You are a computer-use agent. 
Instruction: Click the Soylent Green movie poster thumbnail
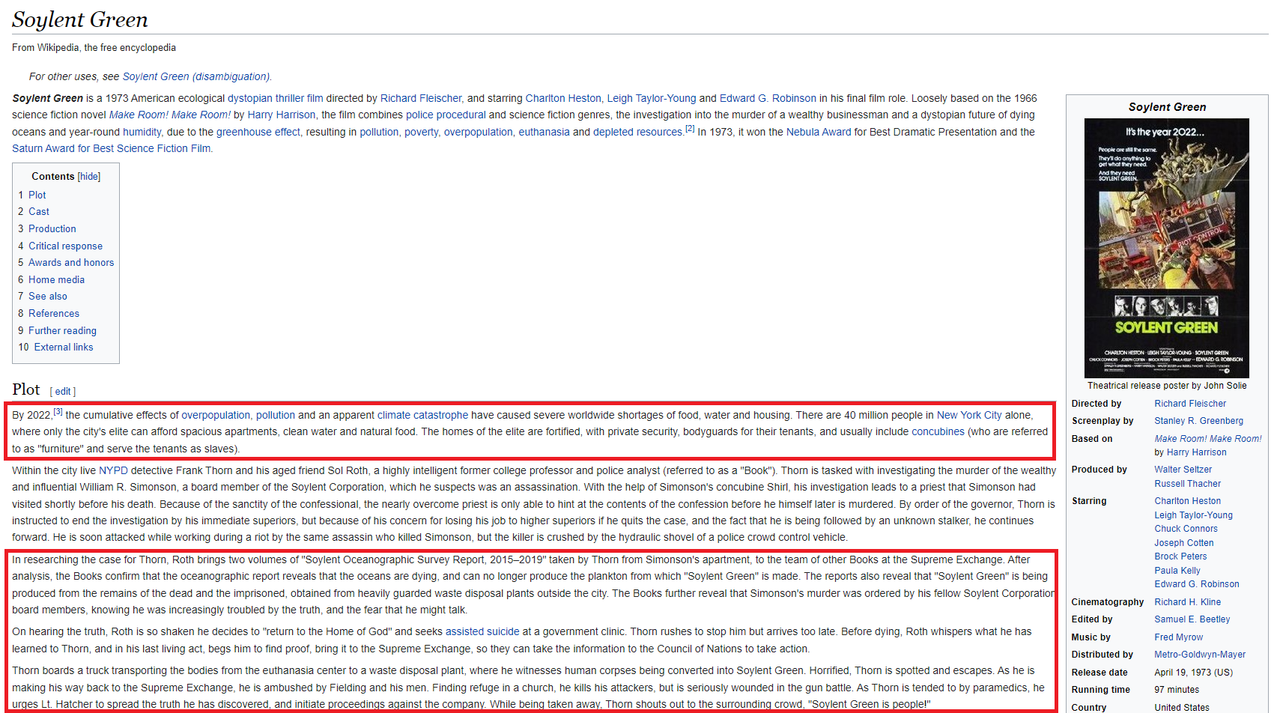tap(1166, 247)
